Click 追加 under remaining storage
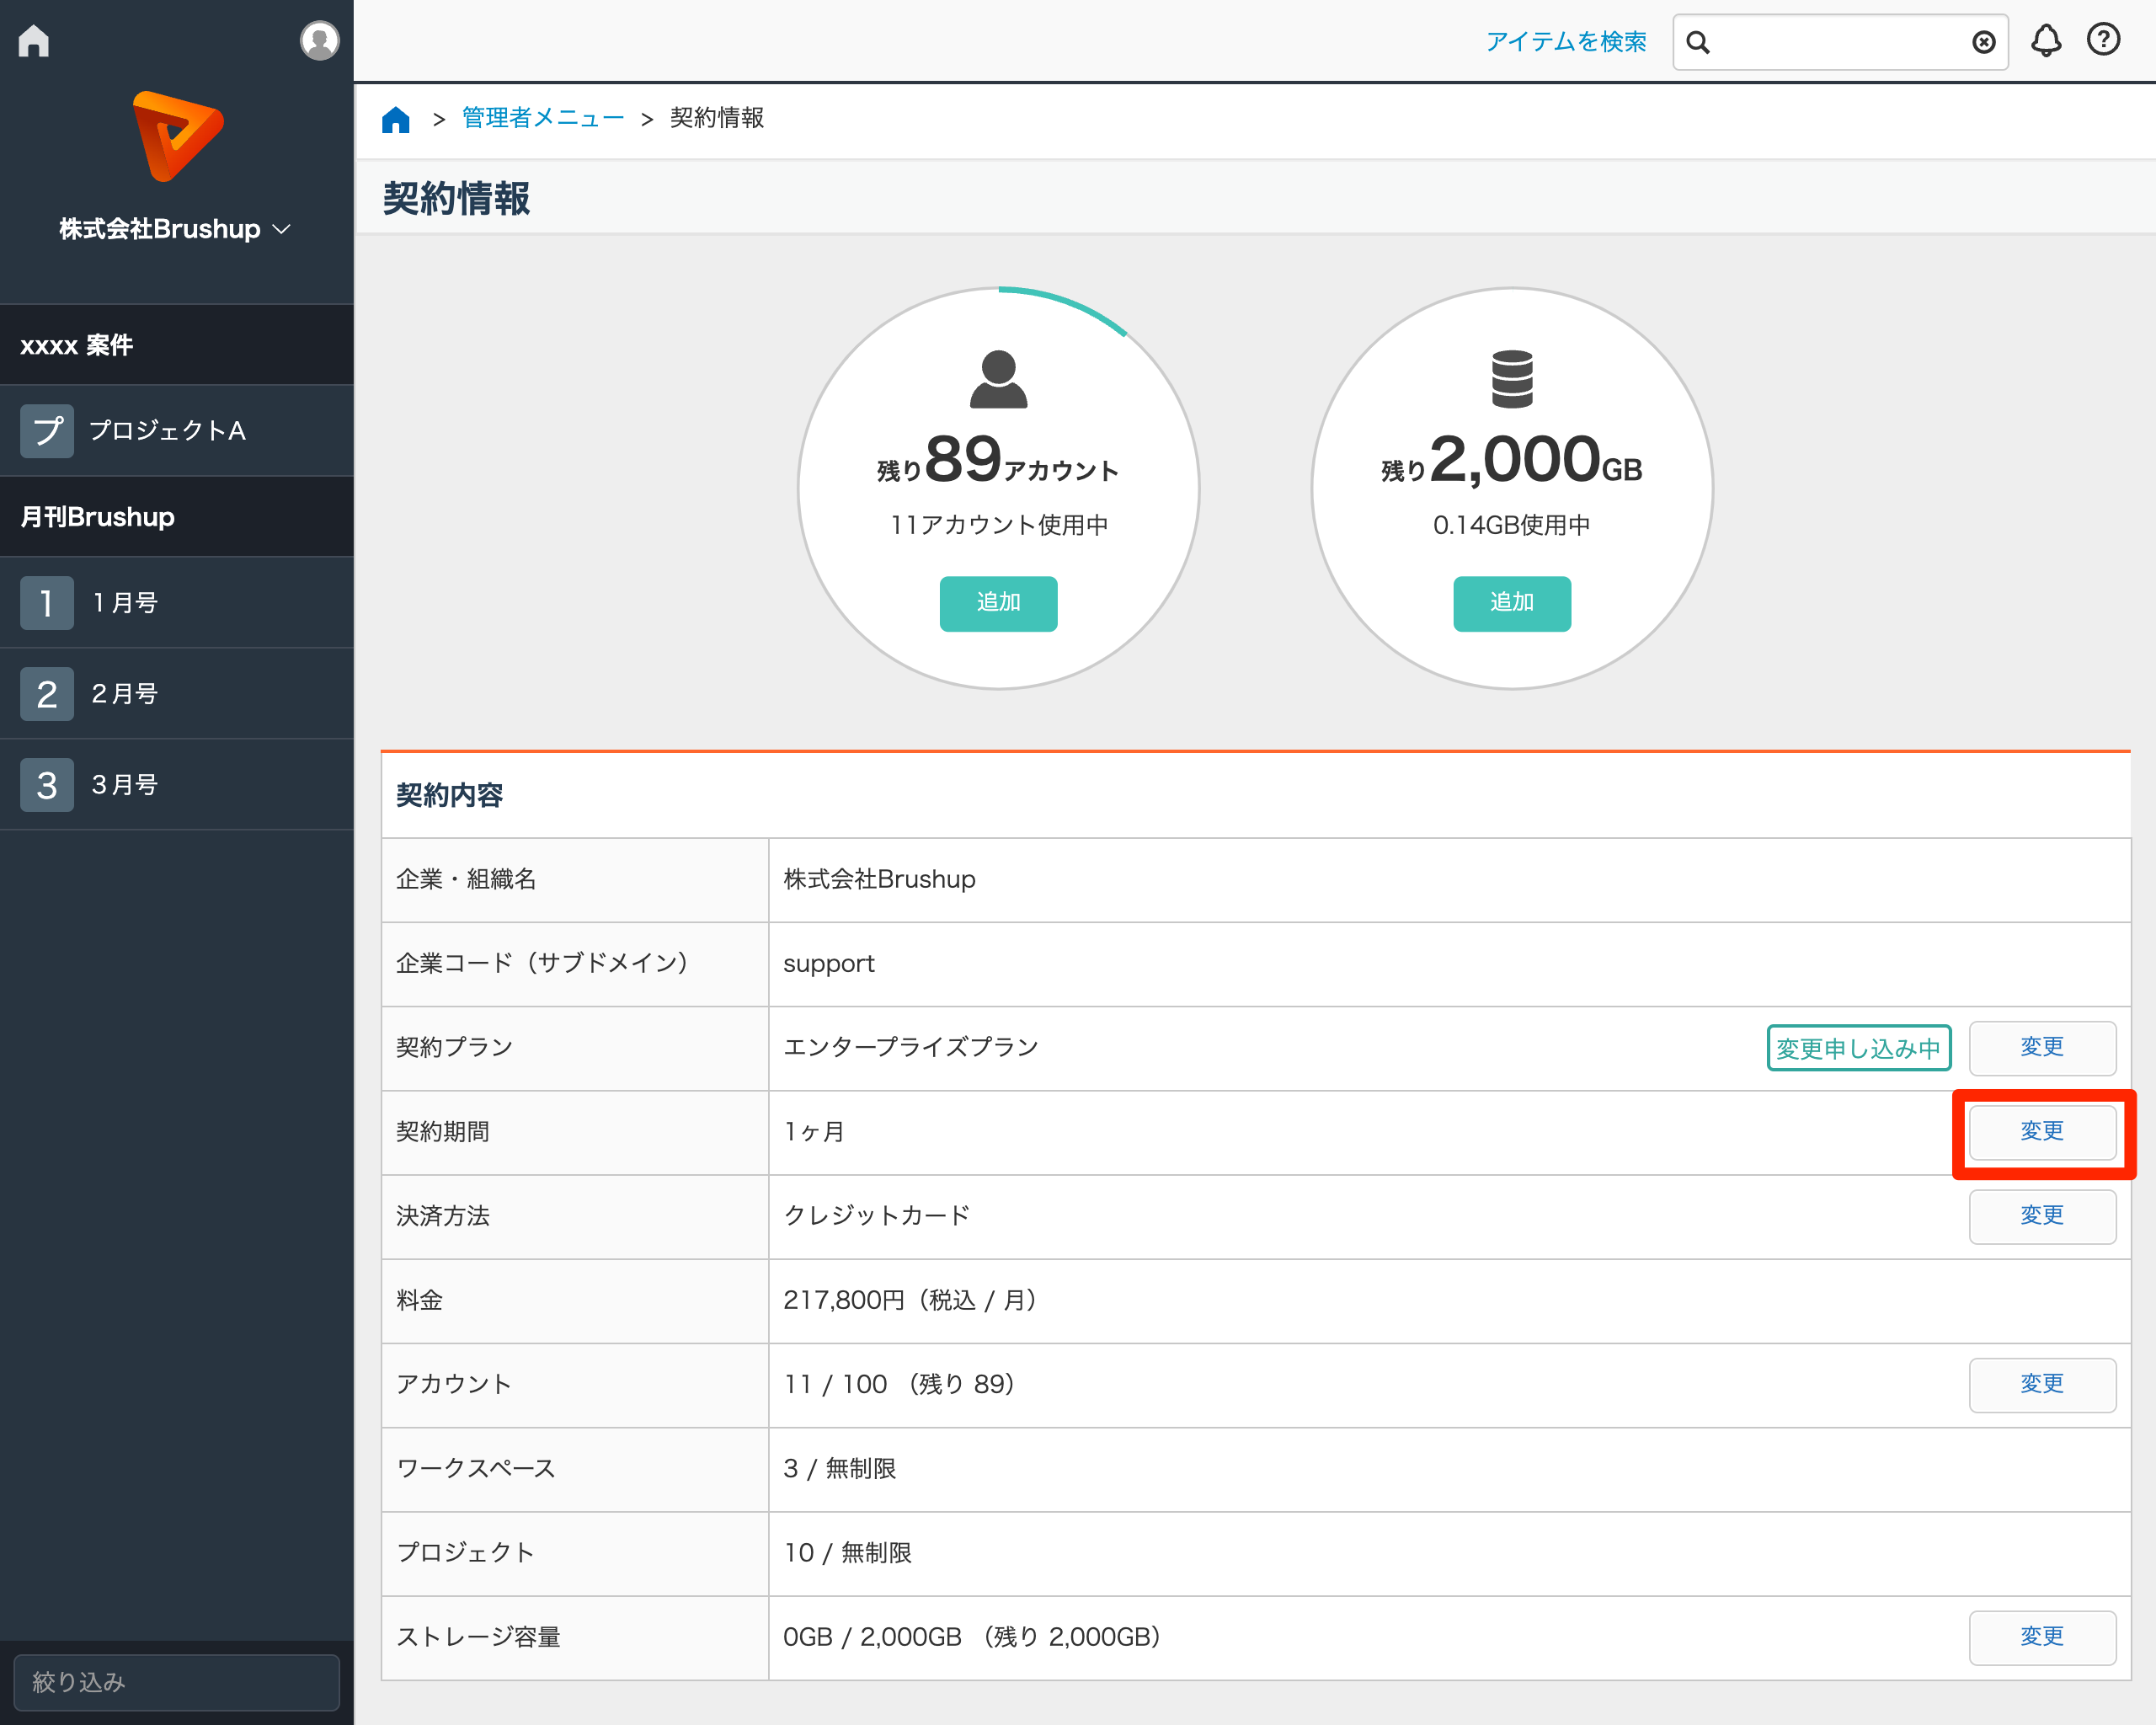The height and width of the screenshot is (1725, 2156). [1512, 603]
